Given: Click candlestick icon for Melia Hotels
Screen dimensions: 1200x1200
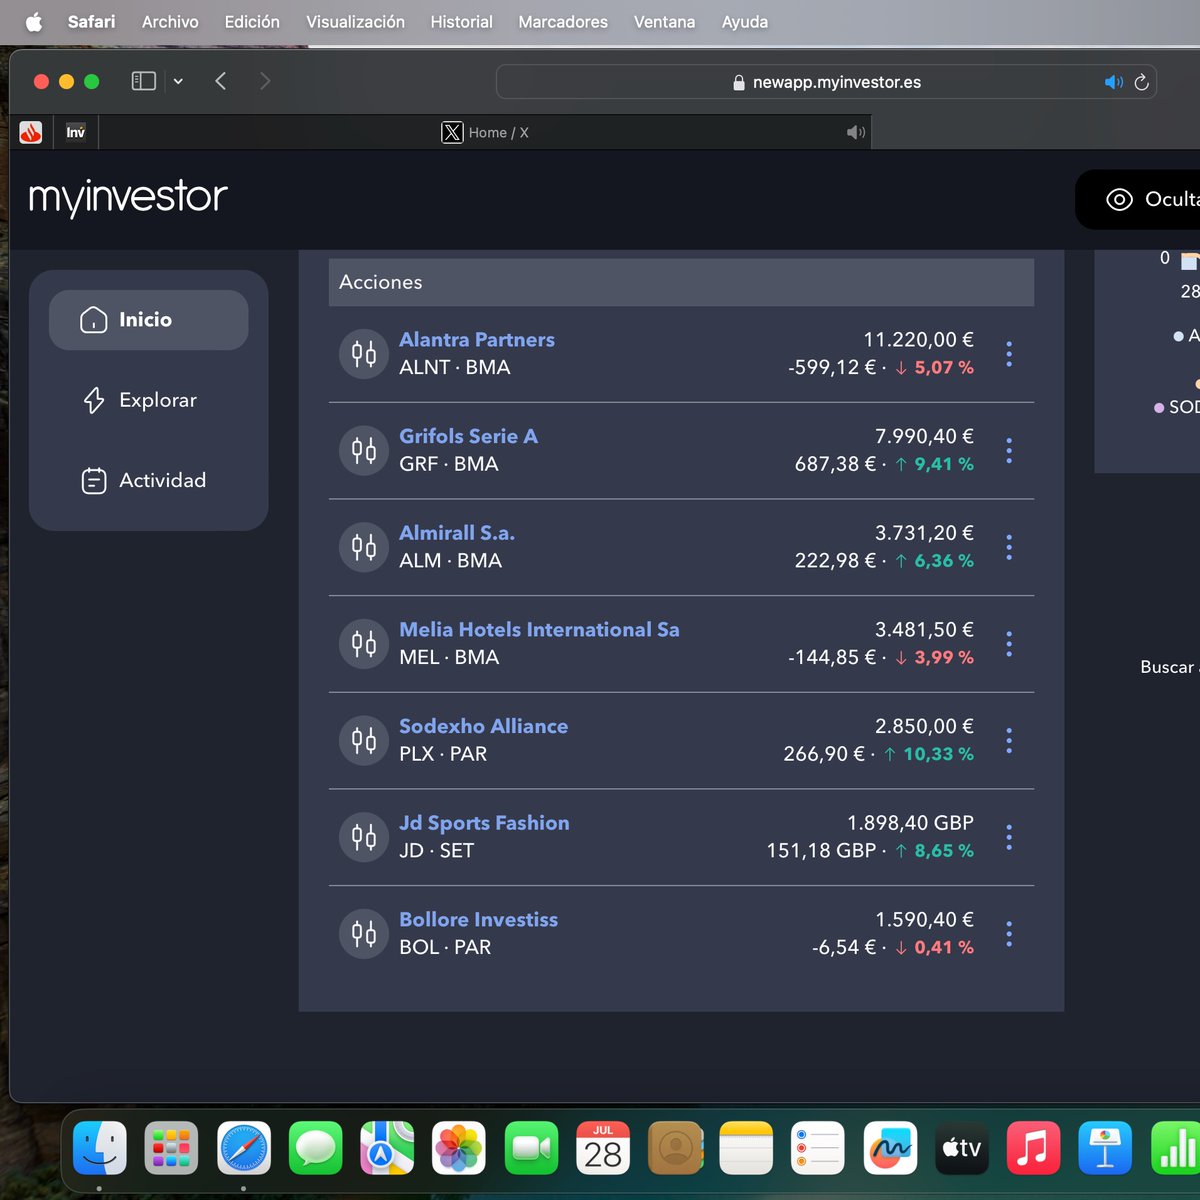Looking at the screenshot, I should click(x=364, y=644).
